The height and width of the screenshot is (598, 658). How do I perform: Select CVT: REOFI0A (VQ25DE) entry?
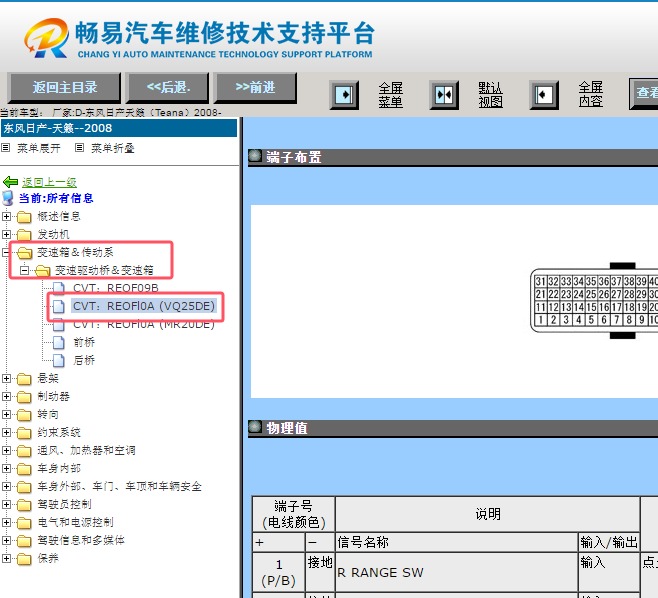pyautogui.click(x=144, y=306)
